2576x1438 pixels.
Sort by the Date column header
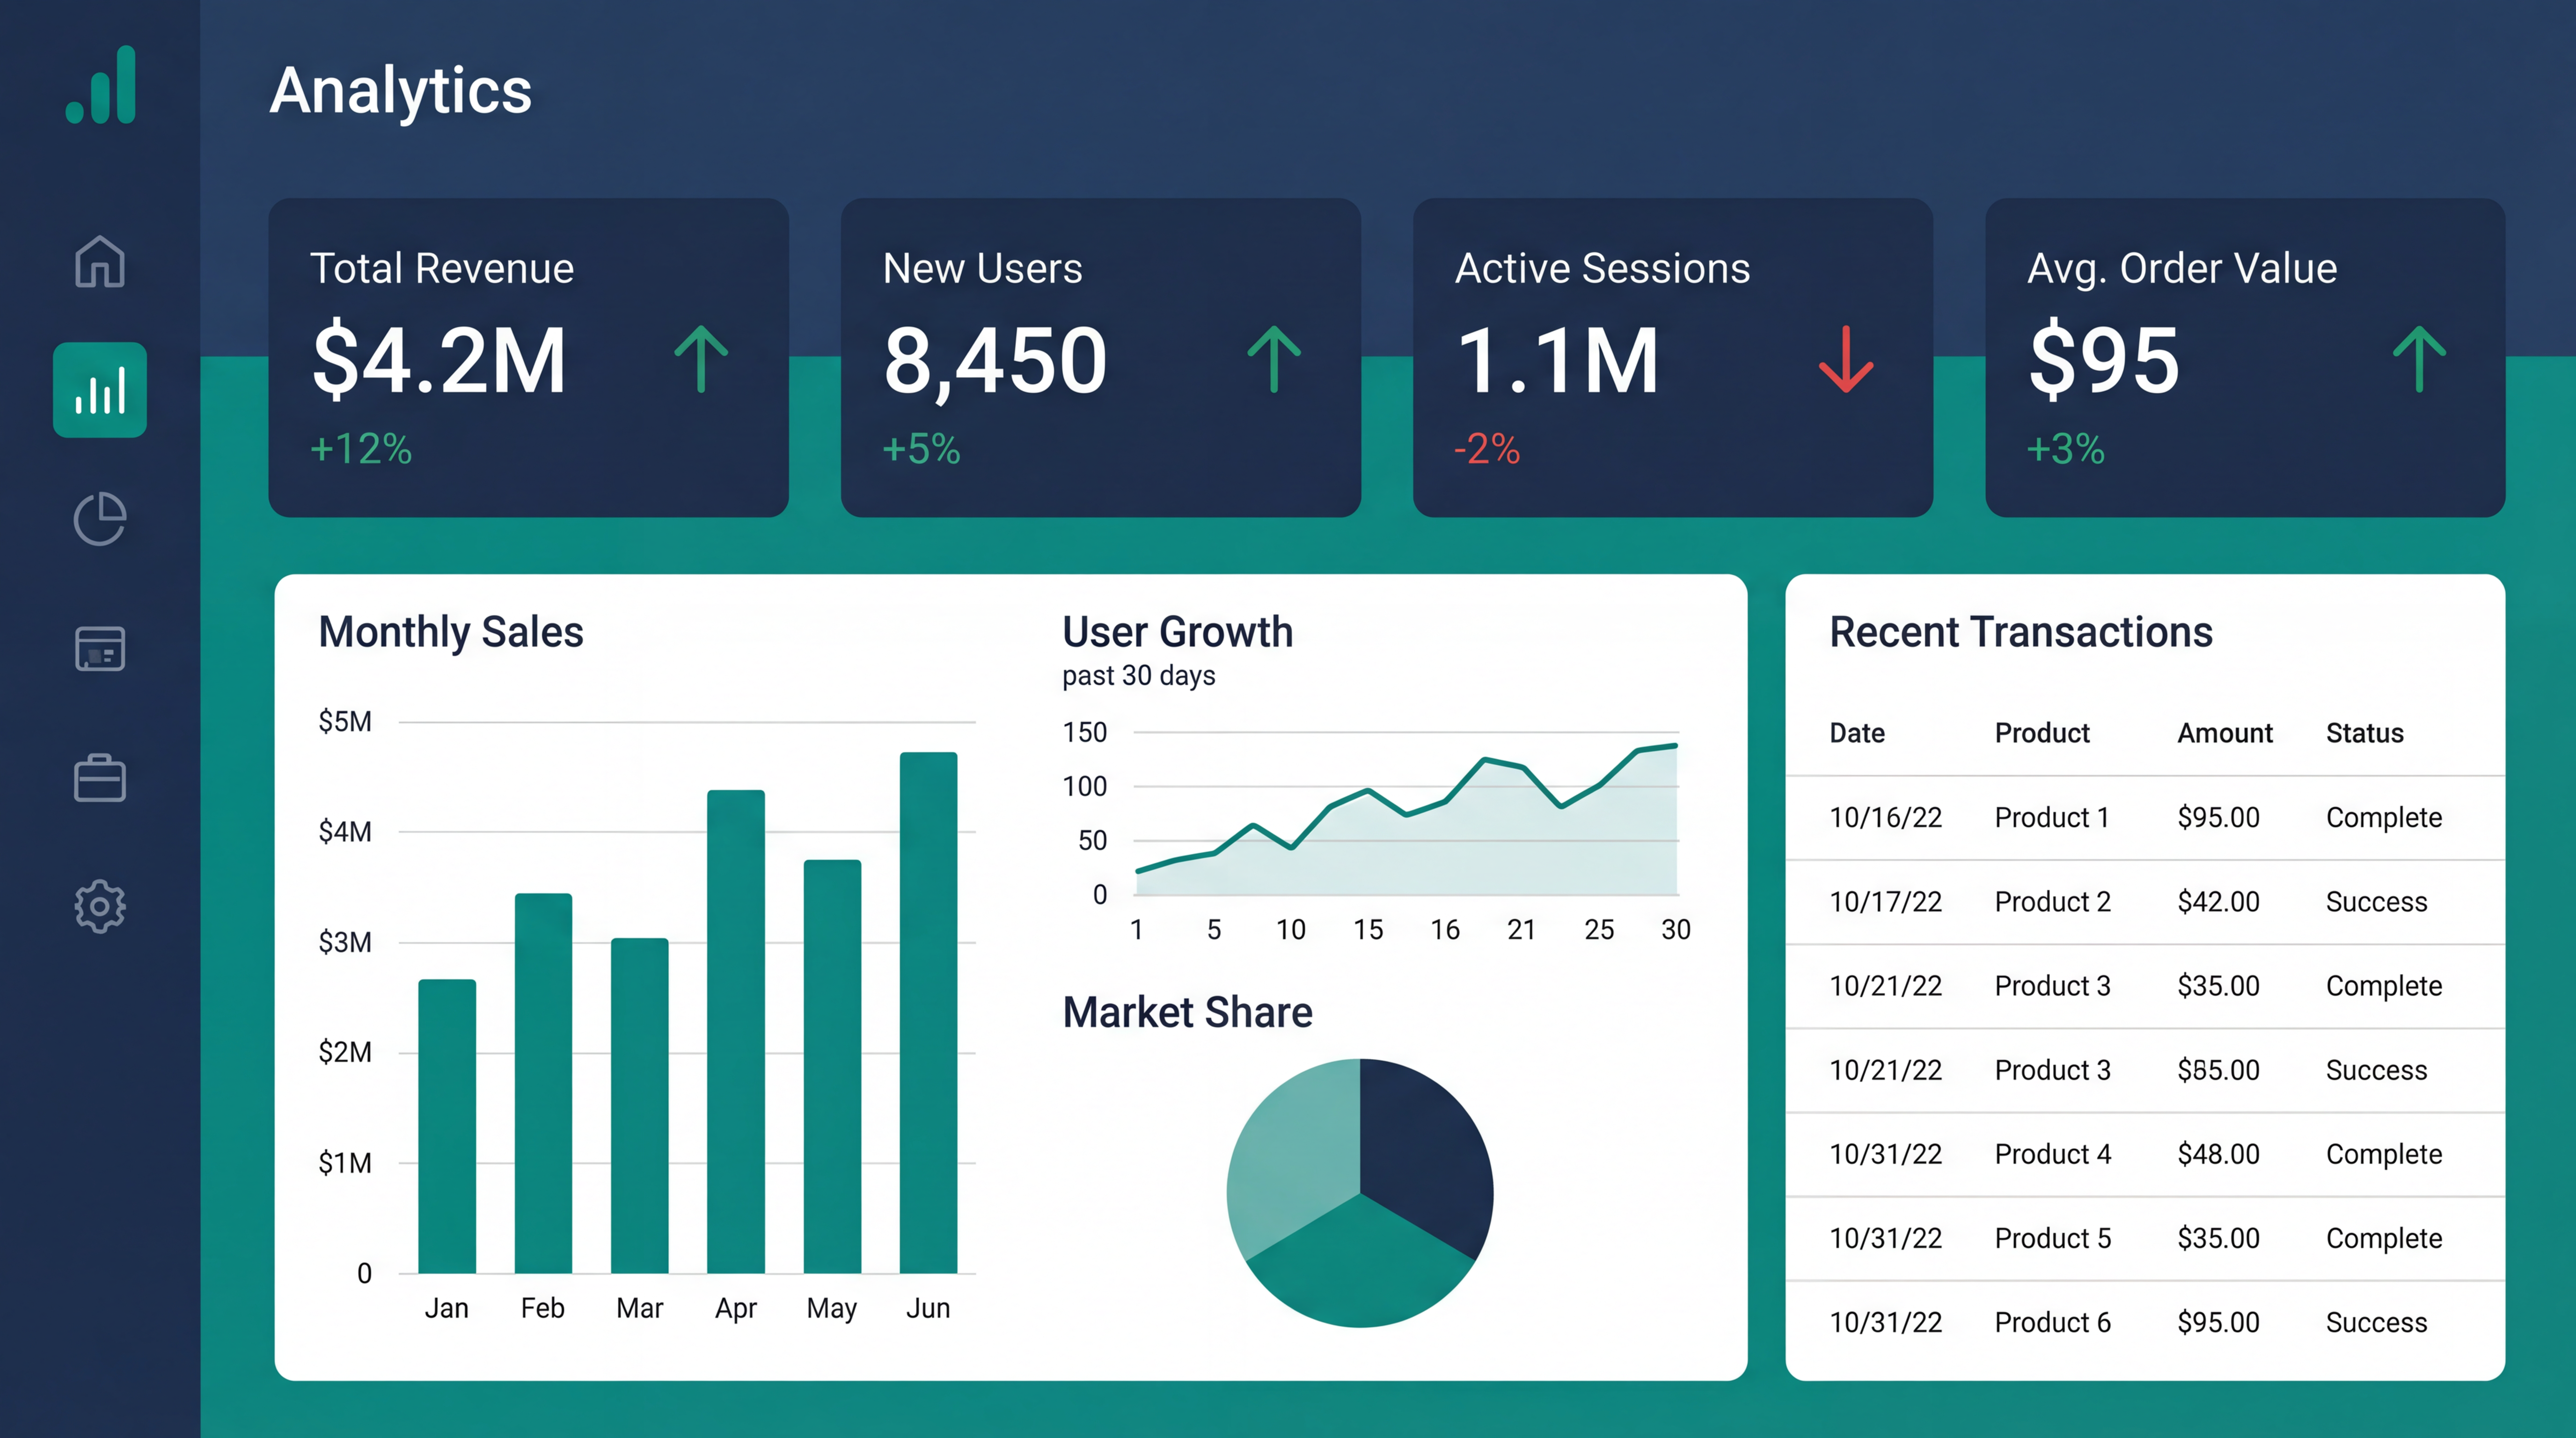tap(1857, 733)
